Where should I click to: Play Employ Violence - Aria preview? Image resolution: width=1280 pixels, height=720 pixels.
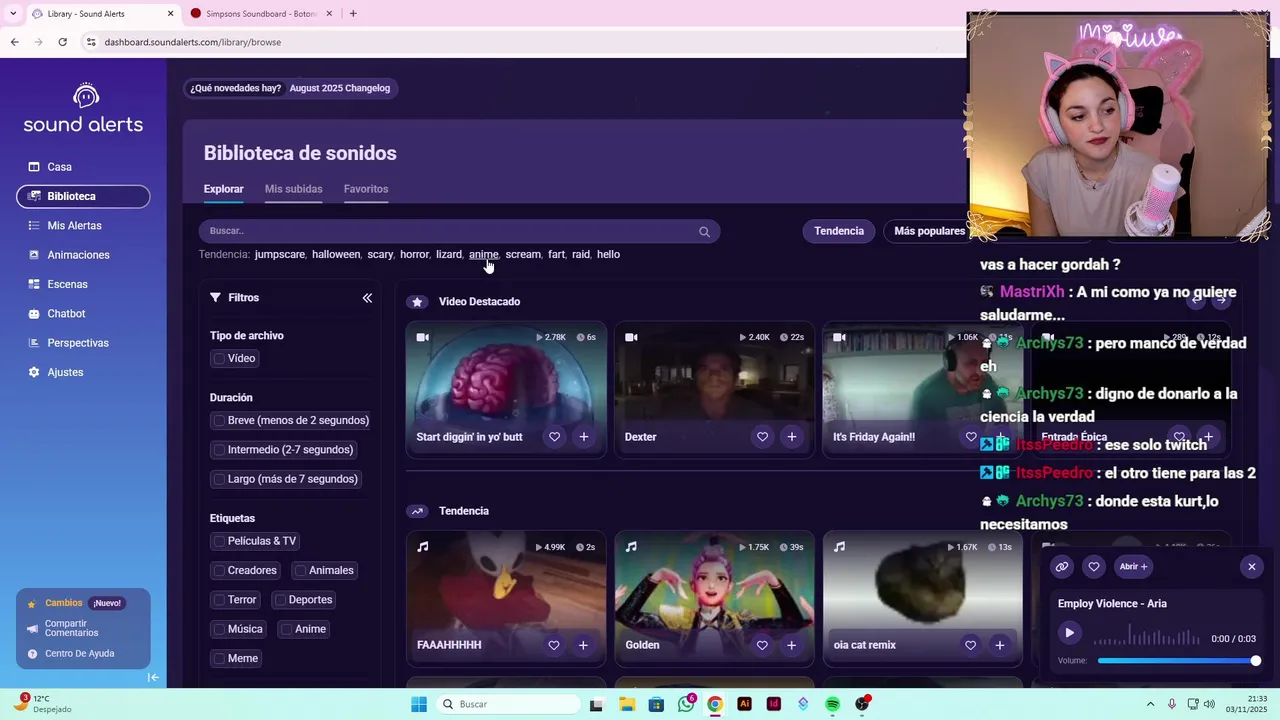pyautogui.click(x=1069, y=632)
